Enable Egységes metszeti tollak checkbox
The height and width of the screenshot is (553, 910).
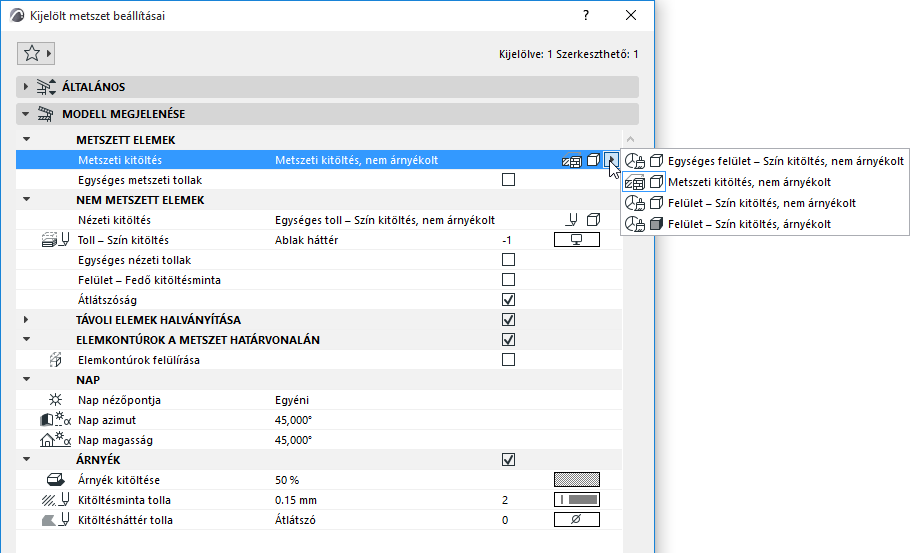(508, 180)
